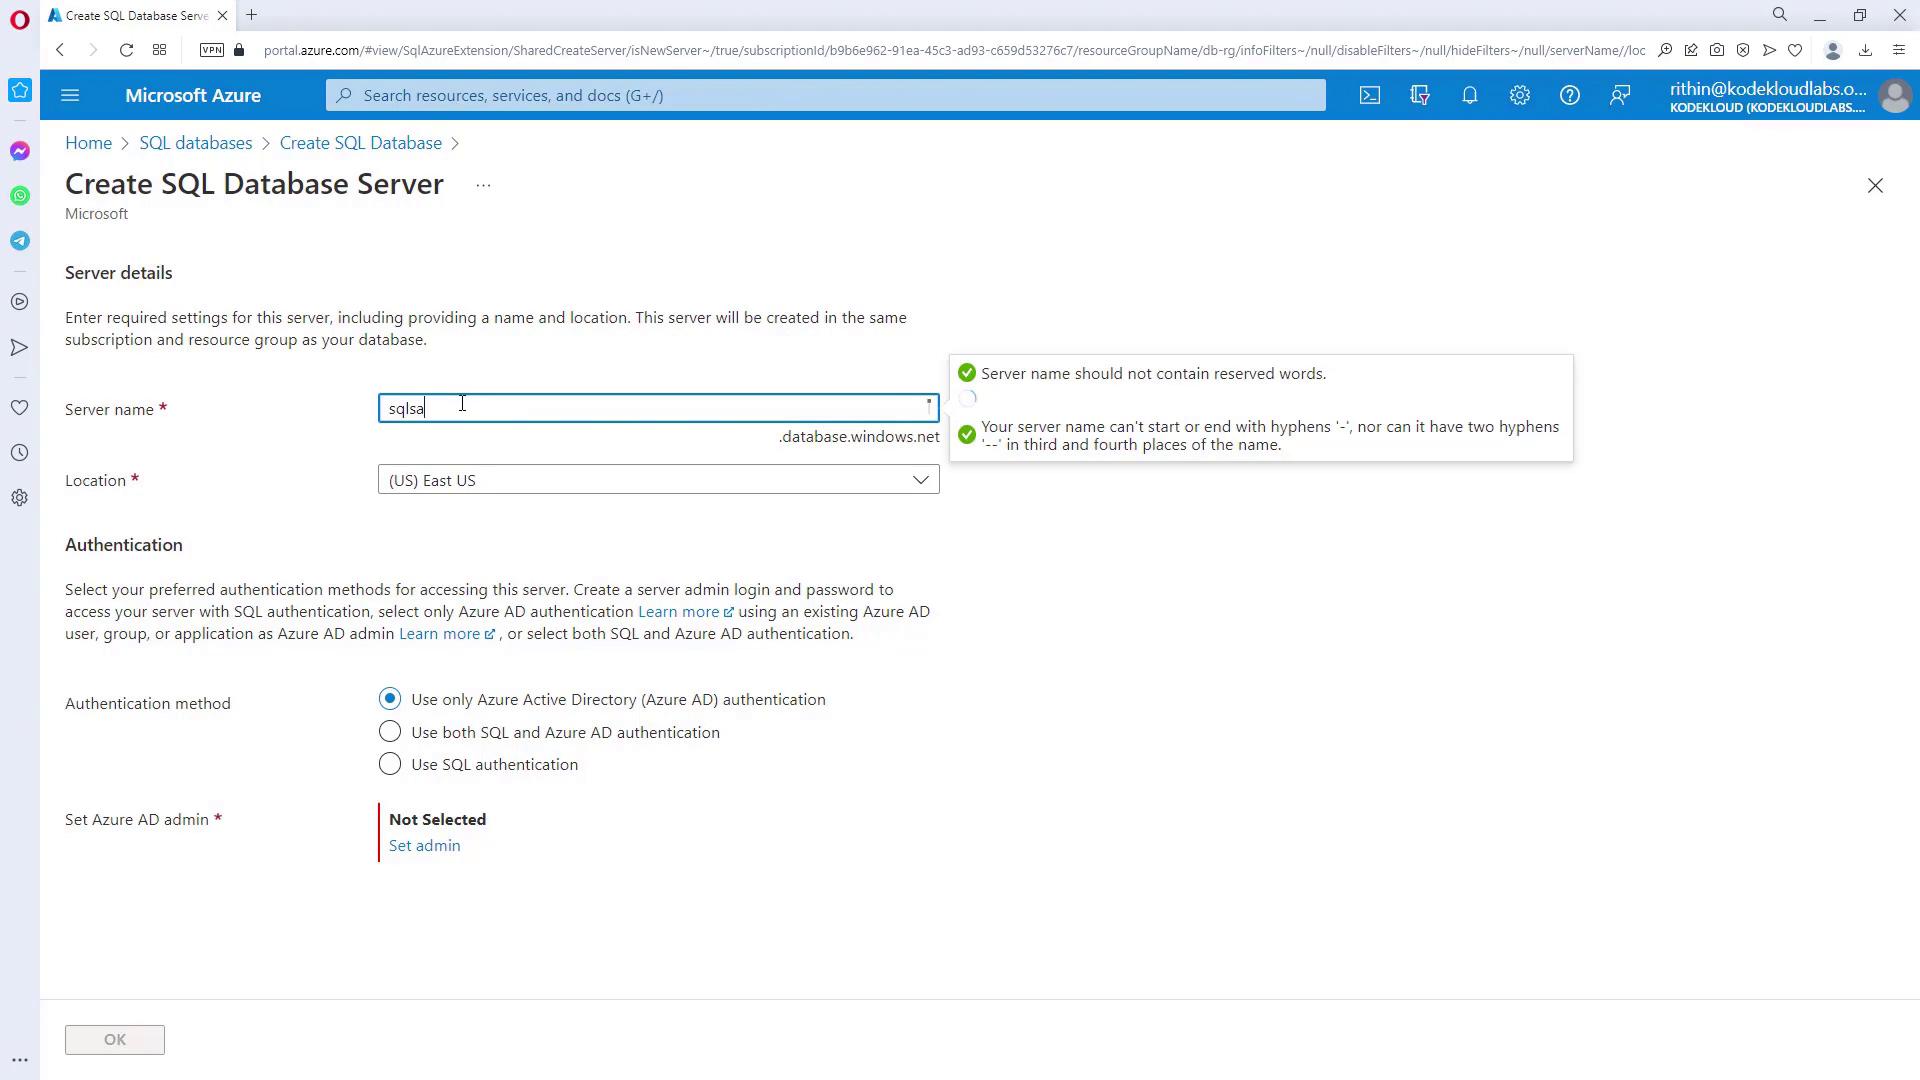
Task: Select Use SQL authentication option
Action: click(x=390, y=764)
